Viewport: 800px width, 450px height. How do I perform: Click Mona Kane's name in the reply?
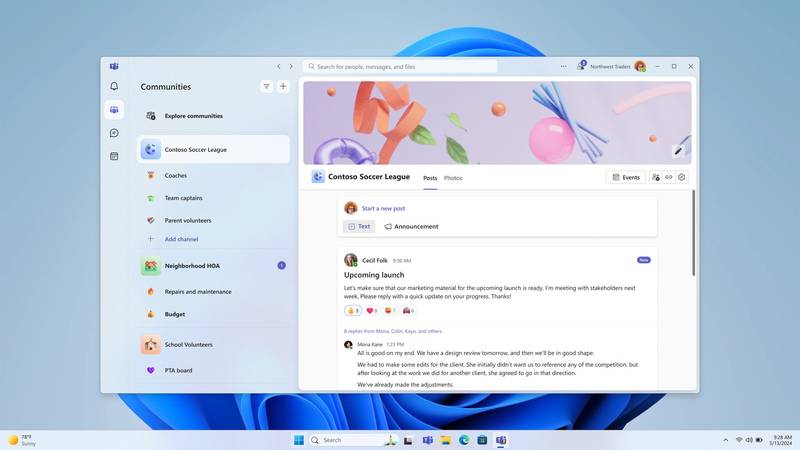pos(370,344)
